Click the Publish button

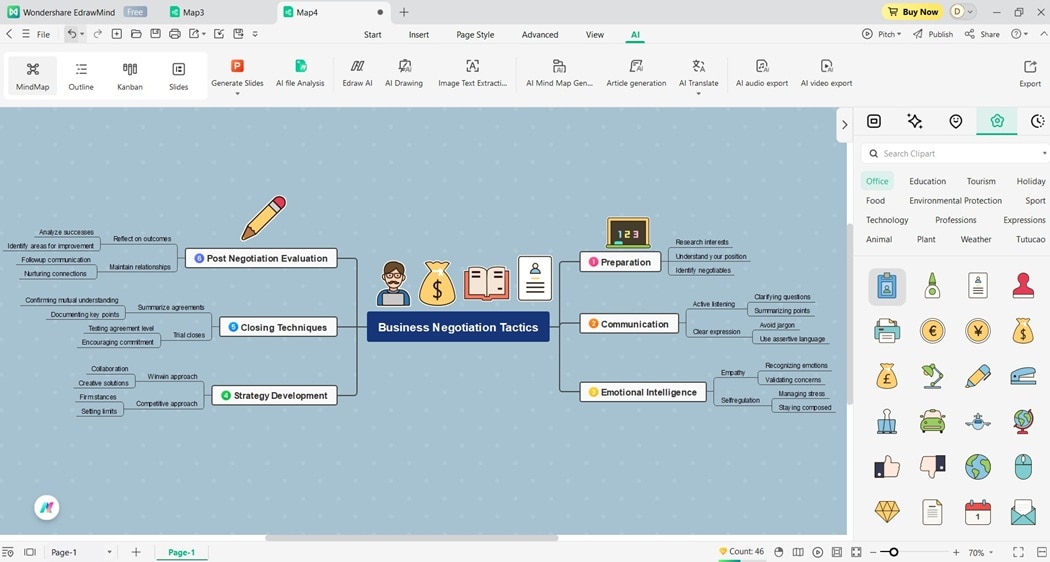(x=933, y=33)
